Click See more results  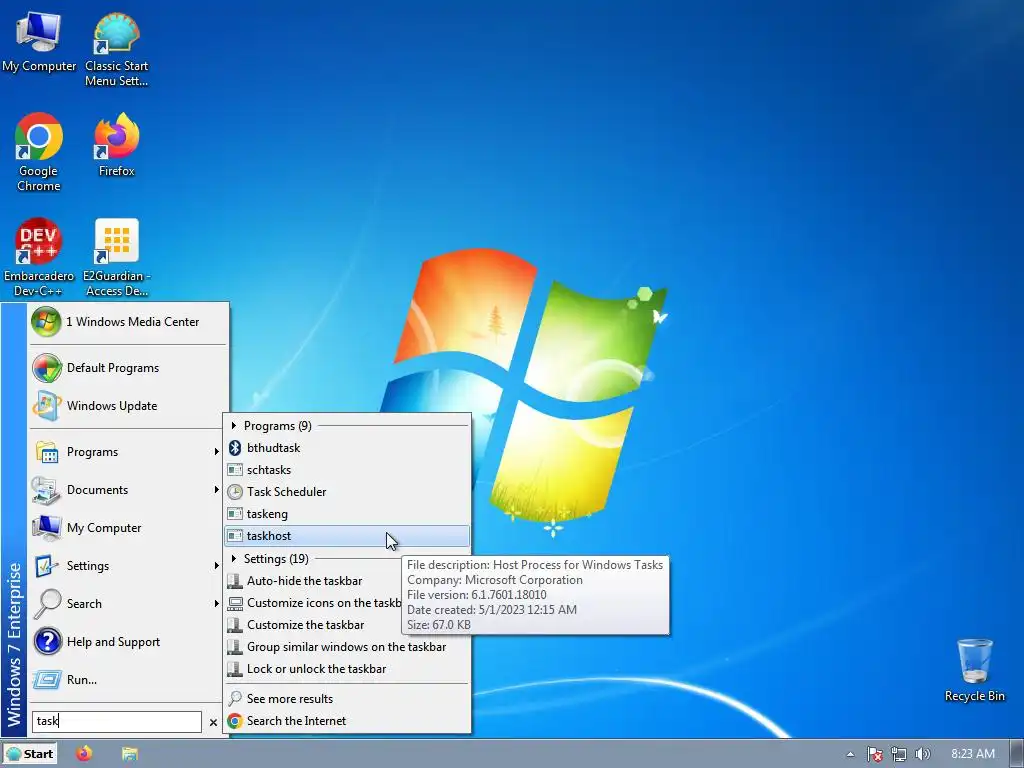[347, 699]
